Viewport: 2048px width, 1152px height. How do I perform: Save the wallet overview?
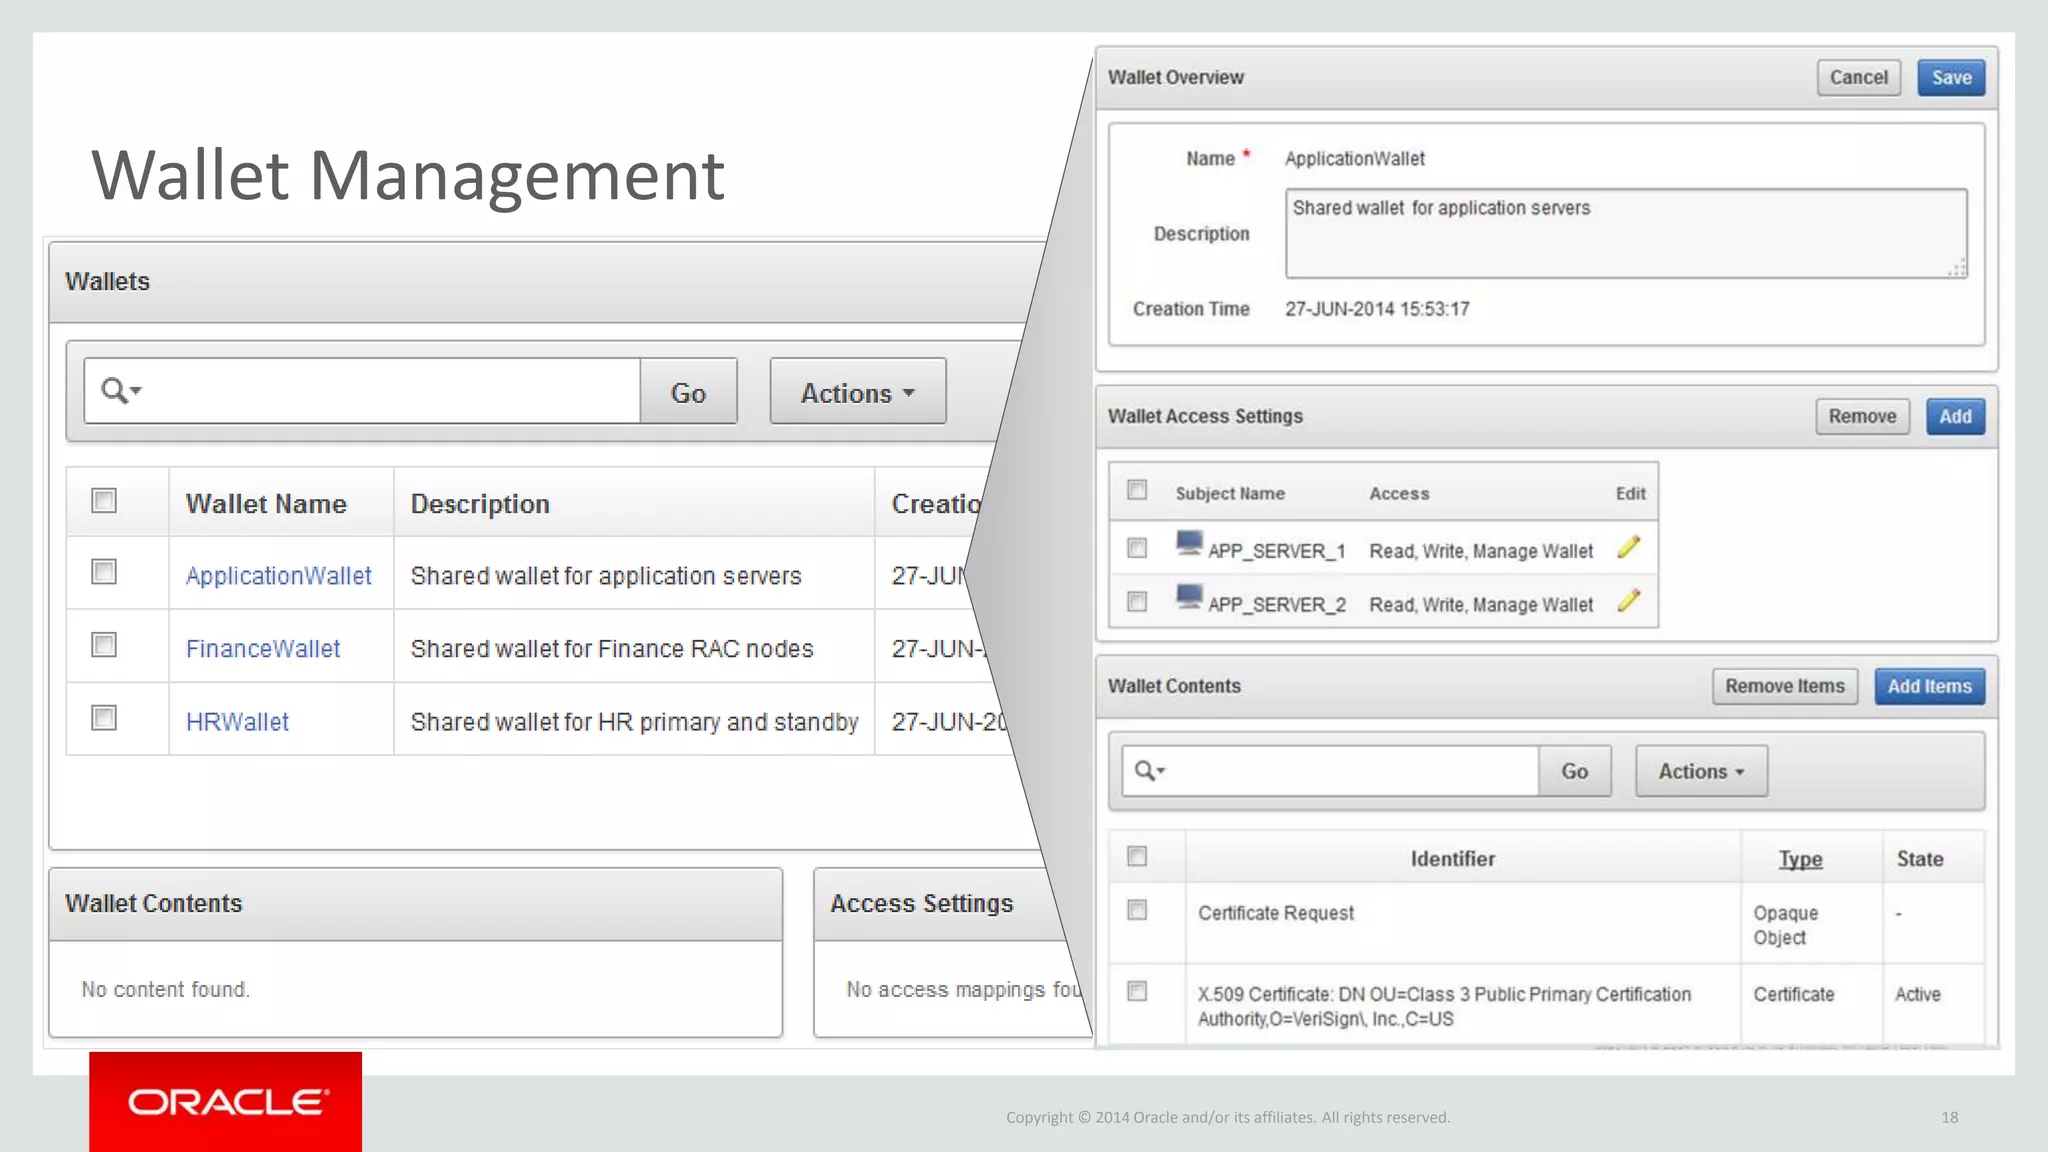pos(1950,78)
